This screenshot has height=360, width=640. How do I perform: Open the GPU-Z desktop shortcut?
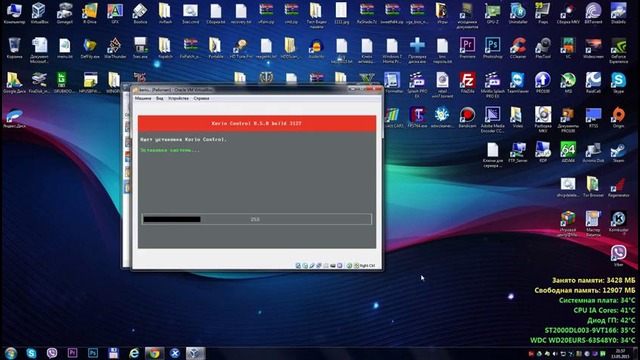(493, 13)
